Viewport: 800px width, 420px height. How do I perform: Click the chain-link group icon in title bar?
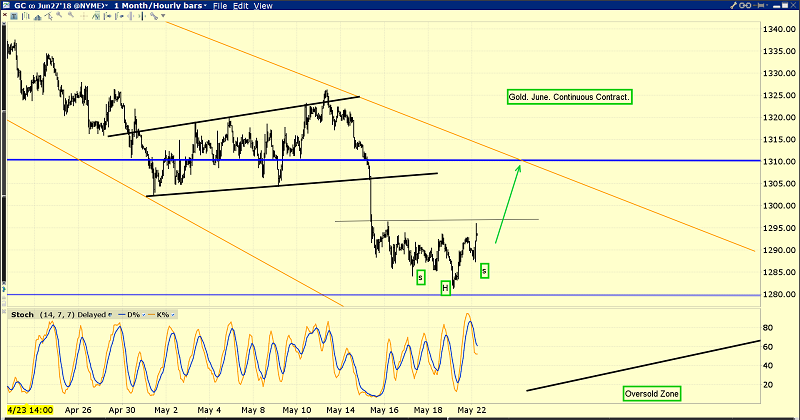[x=745, y=6]
